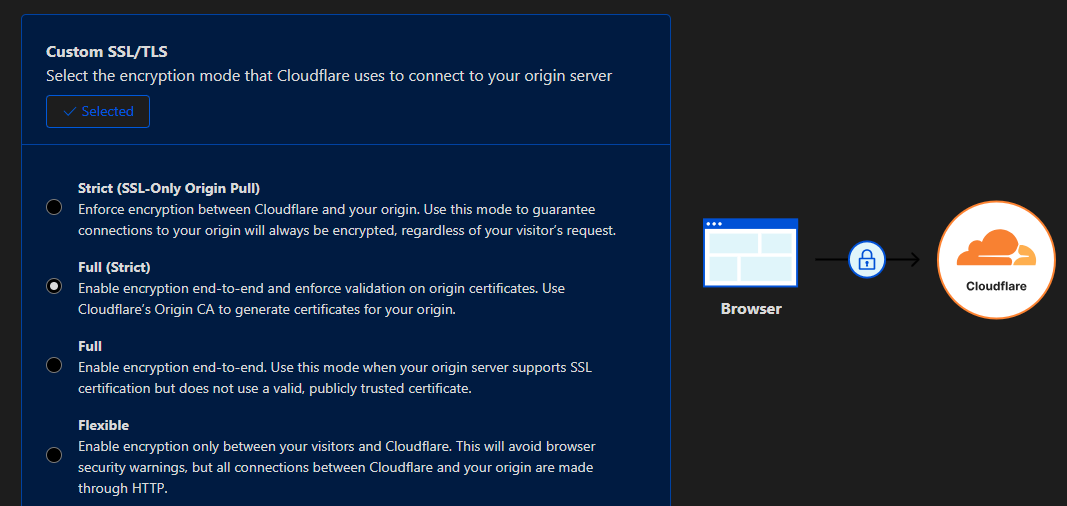Viewport: 1067px width, 506px height.
Task: Click the Cloudflare caption inside the circle
Action: tap(996, 286)
